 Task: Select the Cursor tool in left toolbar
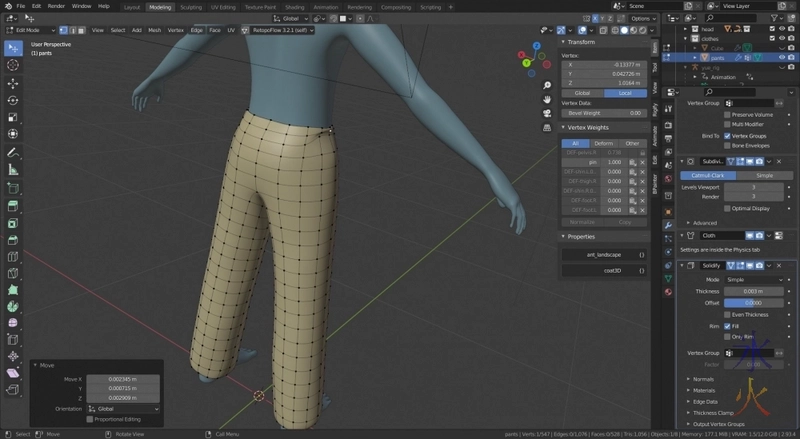13,65
